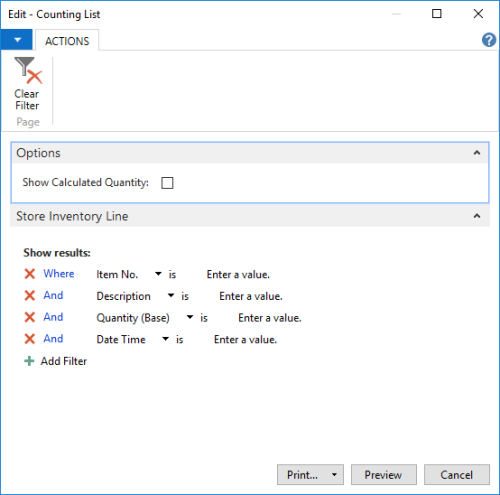Collapse the Options section

[477, 153]
